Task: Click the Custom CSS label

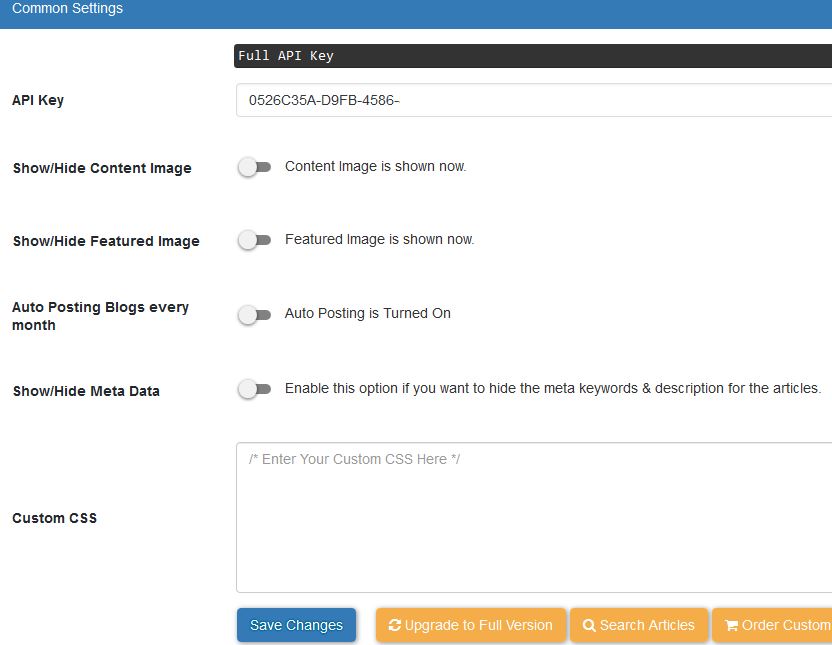Action: pos(55,518)
